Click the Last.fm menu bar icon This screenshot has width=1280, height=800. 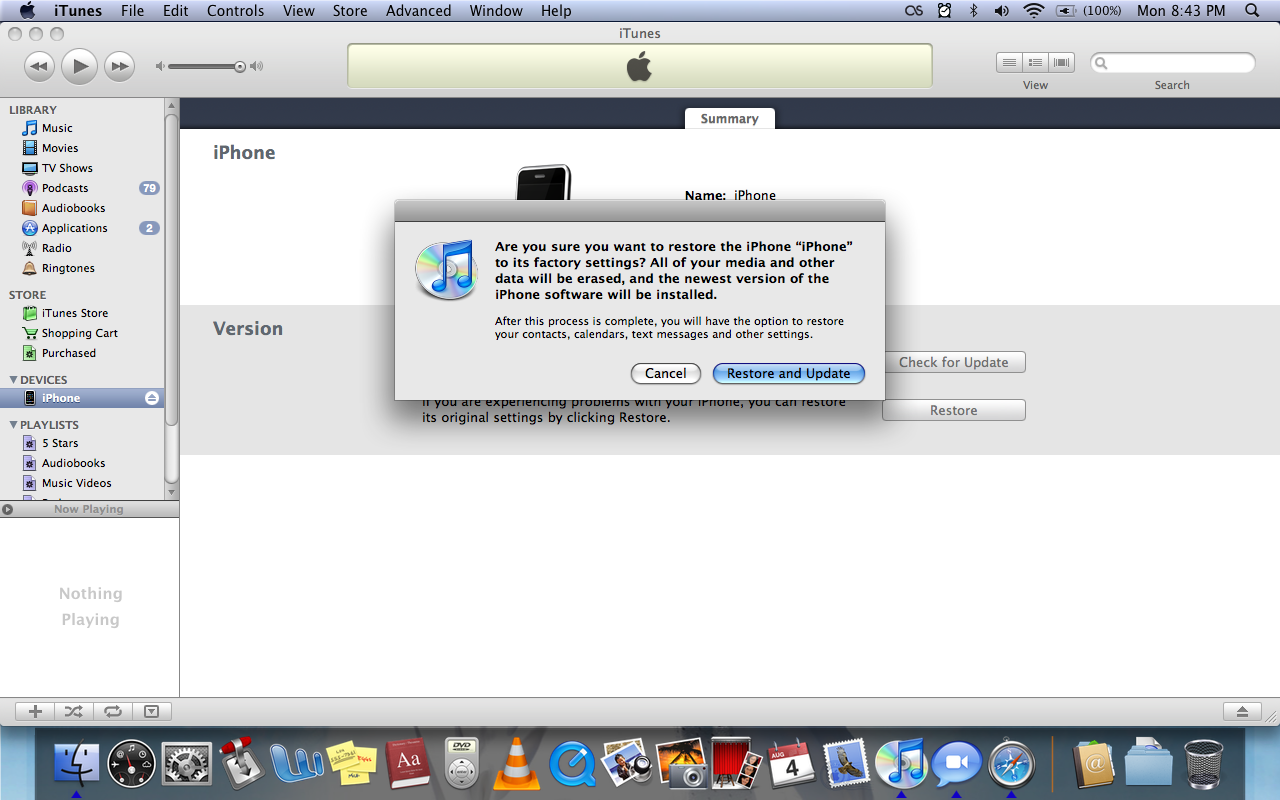[x=913, y=11]
